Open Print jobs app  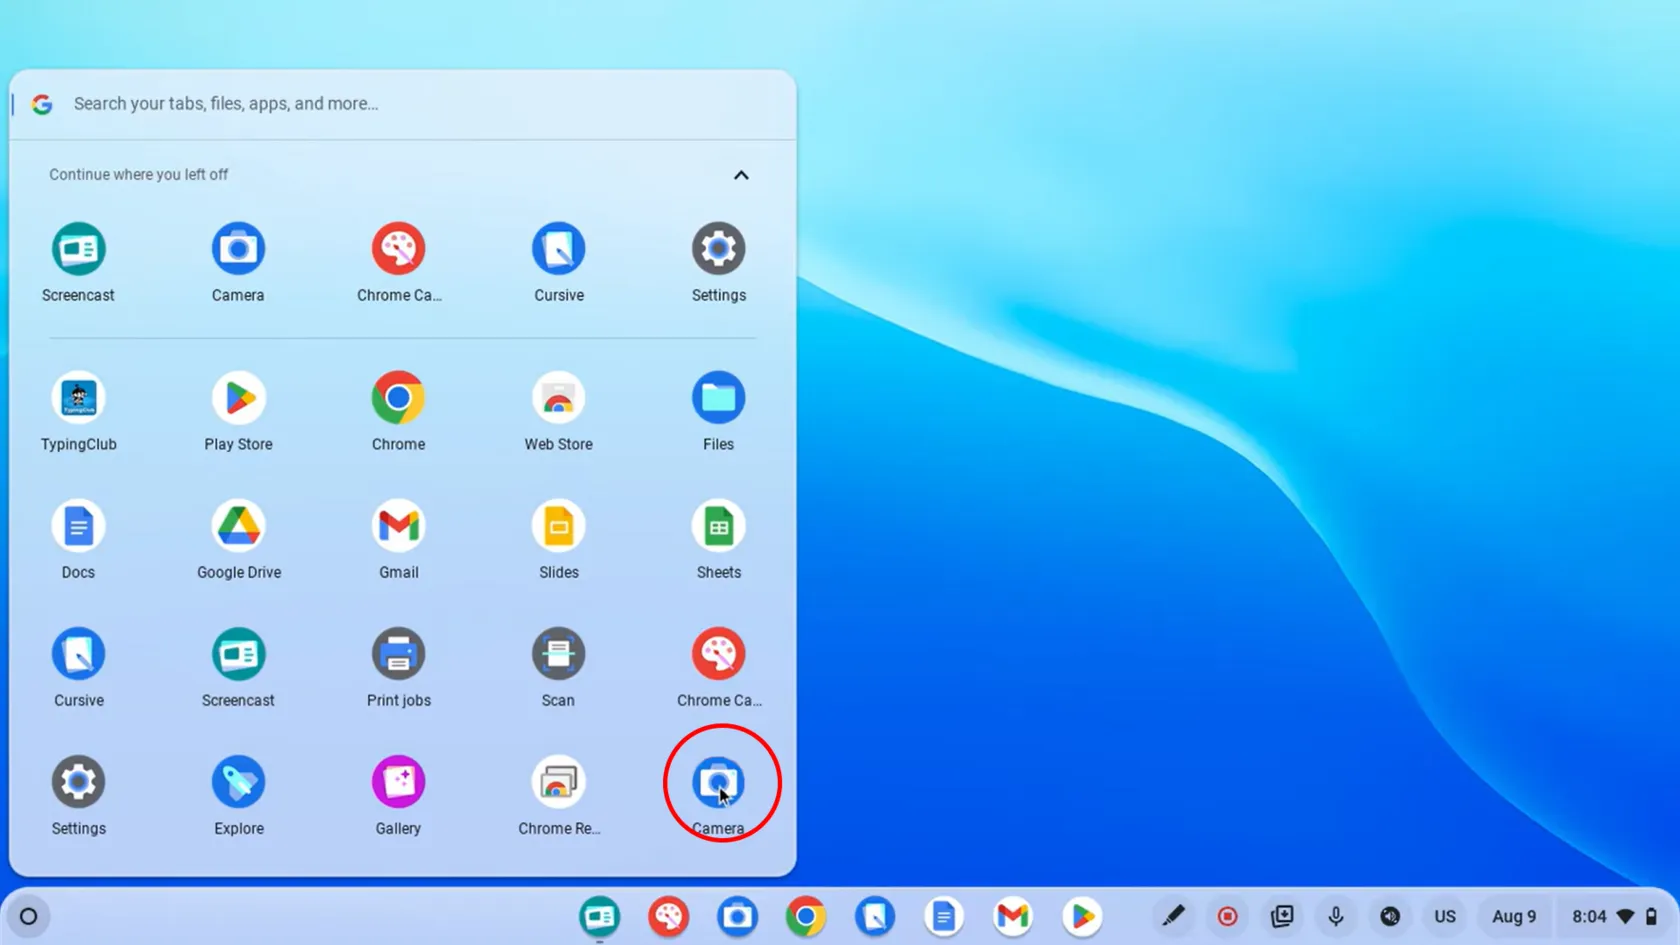(x=398, y=655)
